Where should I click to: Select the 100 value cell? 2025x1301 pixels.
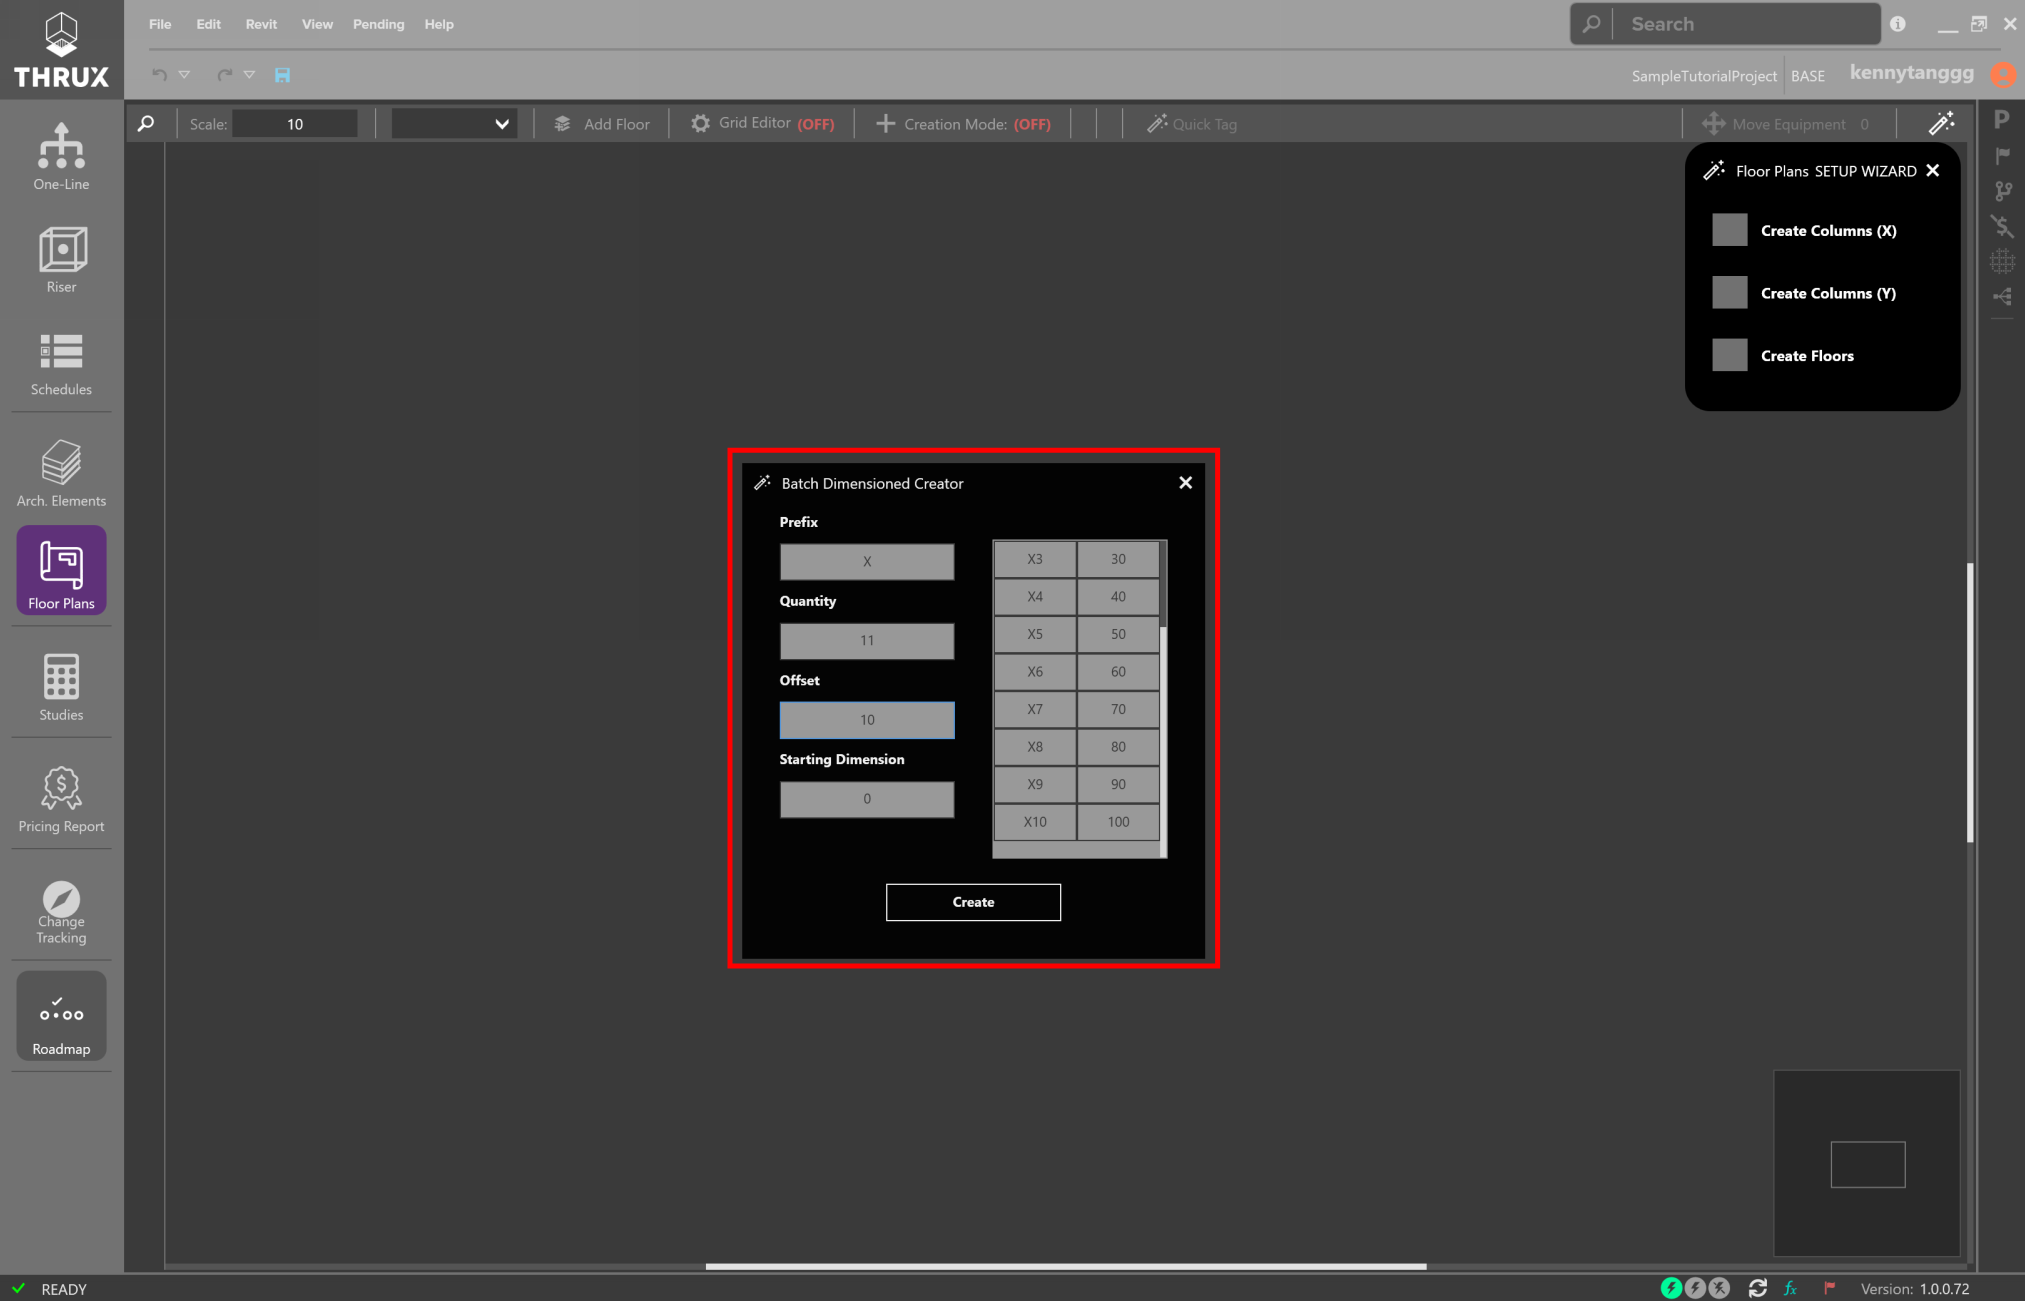[1118, 822]
